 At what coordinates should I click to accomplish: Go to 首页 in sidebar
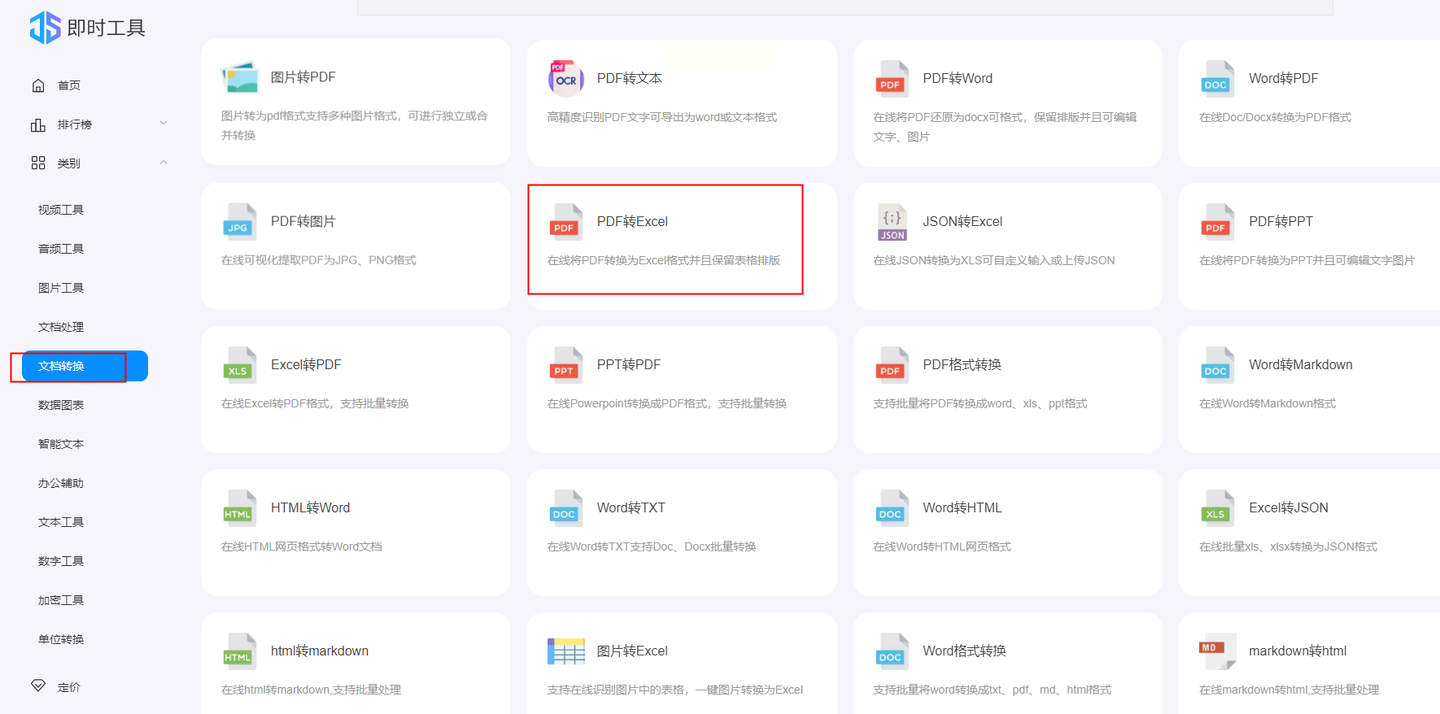click(x=69, y=86)
